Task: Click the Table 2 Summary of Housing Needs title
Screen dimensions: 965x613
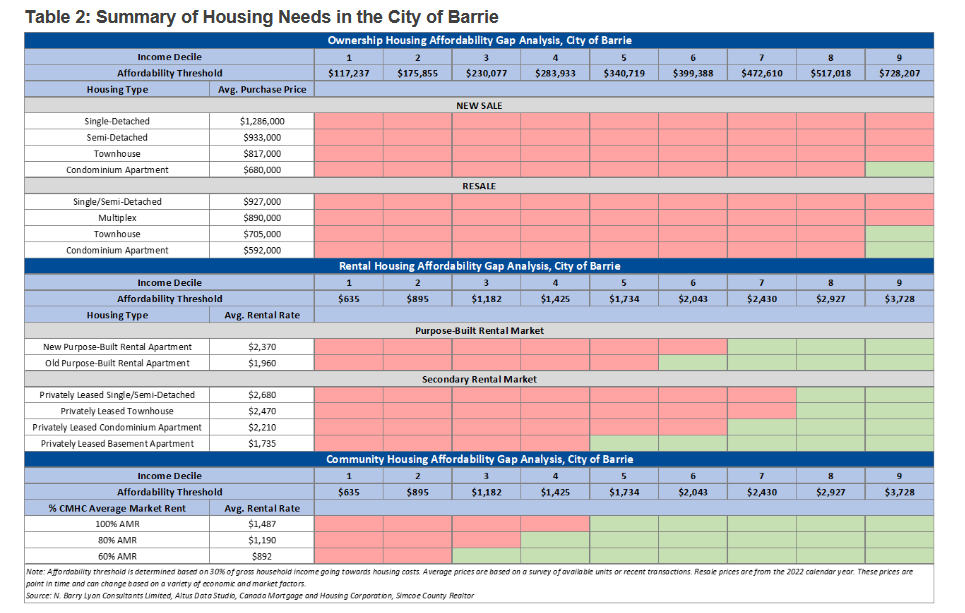Action: coord(261,17)
